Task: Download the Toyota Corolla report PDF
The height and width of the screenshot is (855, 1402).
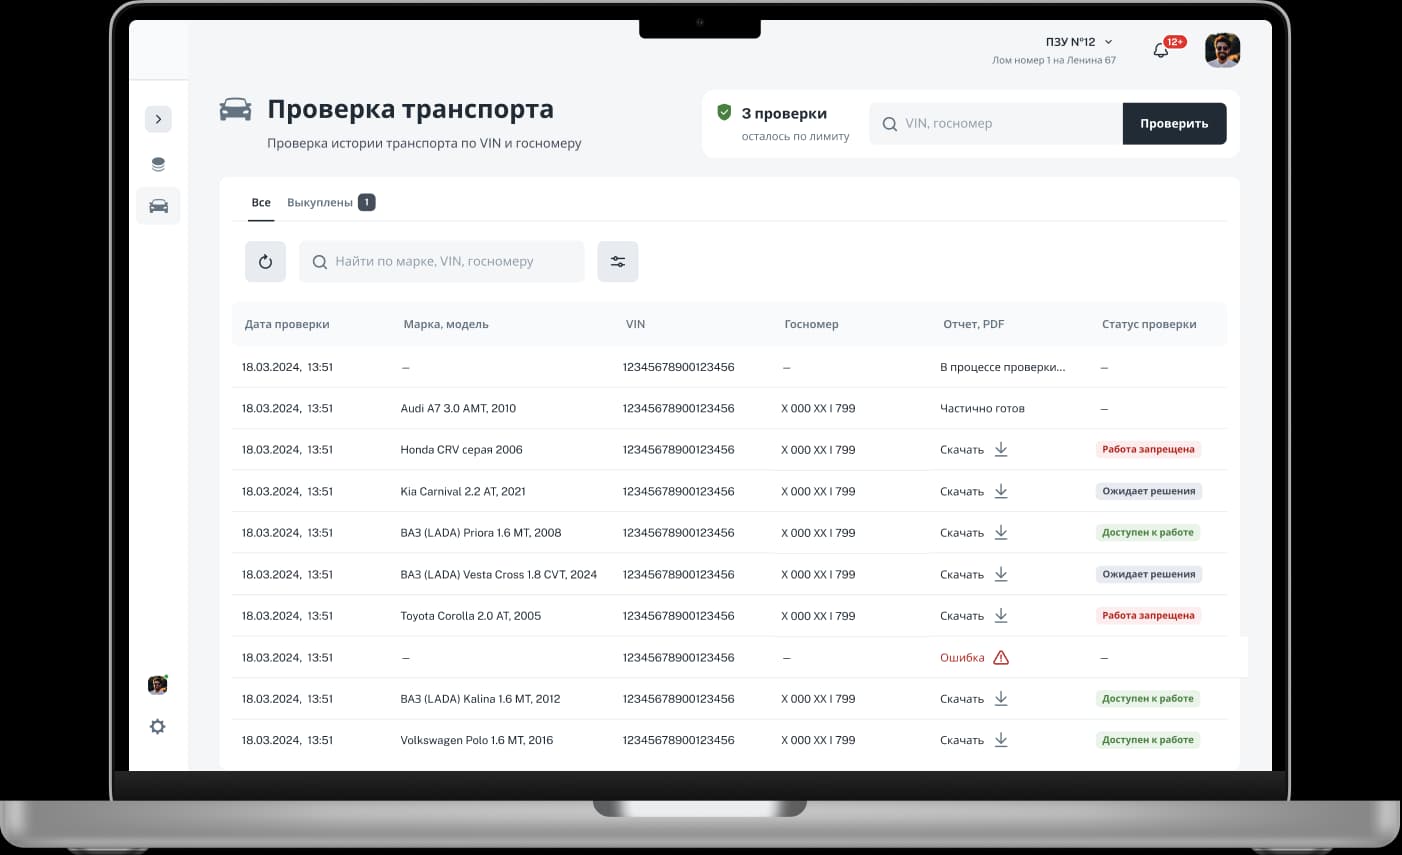Action: 1001,616
